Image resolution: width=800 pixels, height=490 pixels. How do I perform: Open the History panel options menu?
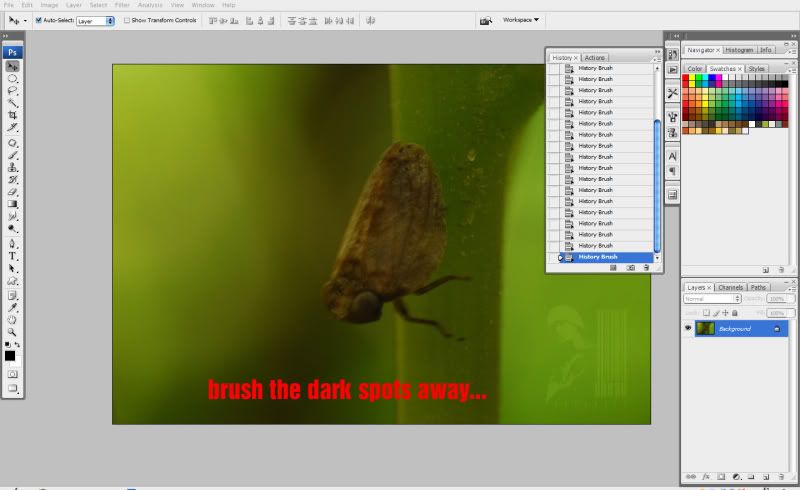click(x=657, y=59)
